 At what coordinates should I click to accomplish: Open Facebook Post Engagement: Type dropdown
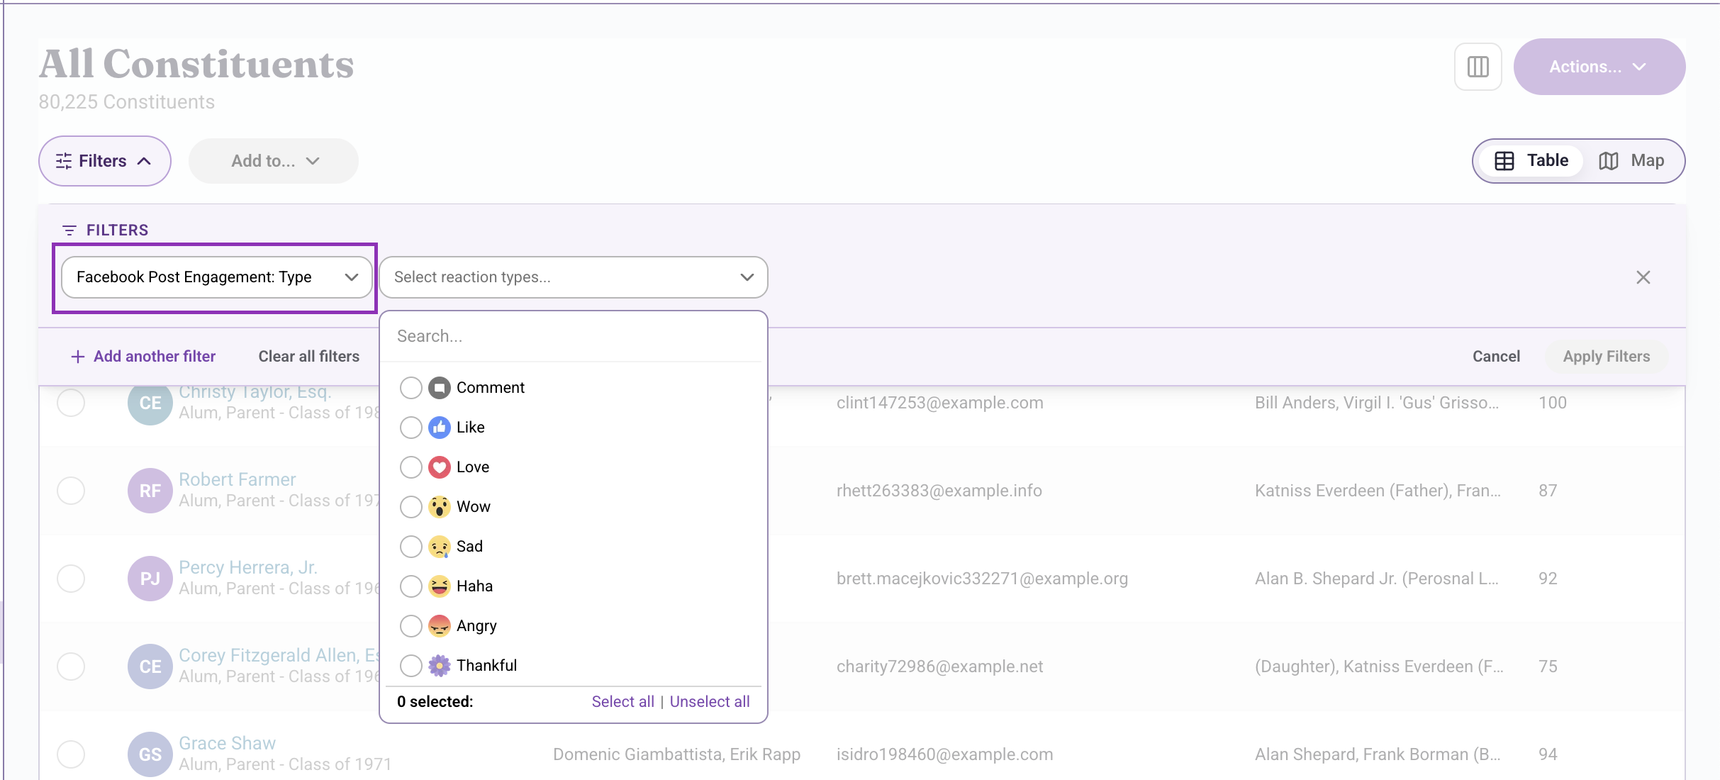(x=217, y=277)
